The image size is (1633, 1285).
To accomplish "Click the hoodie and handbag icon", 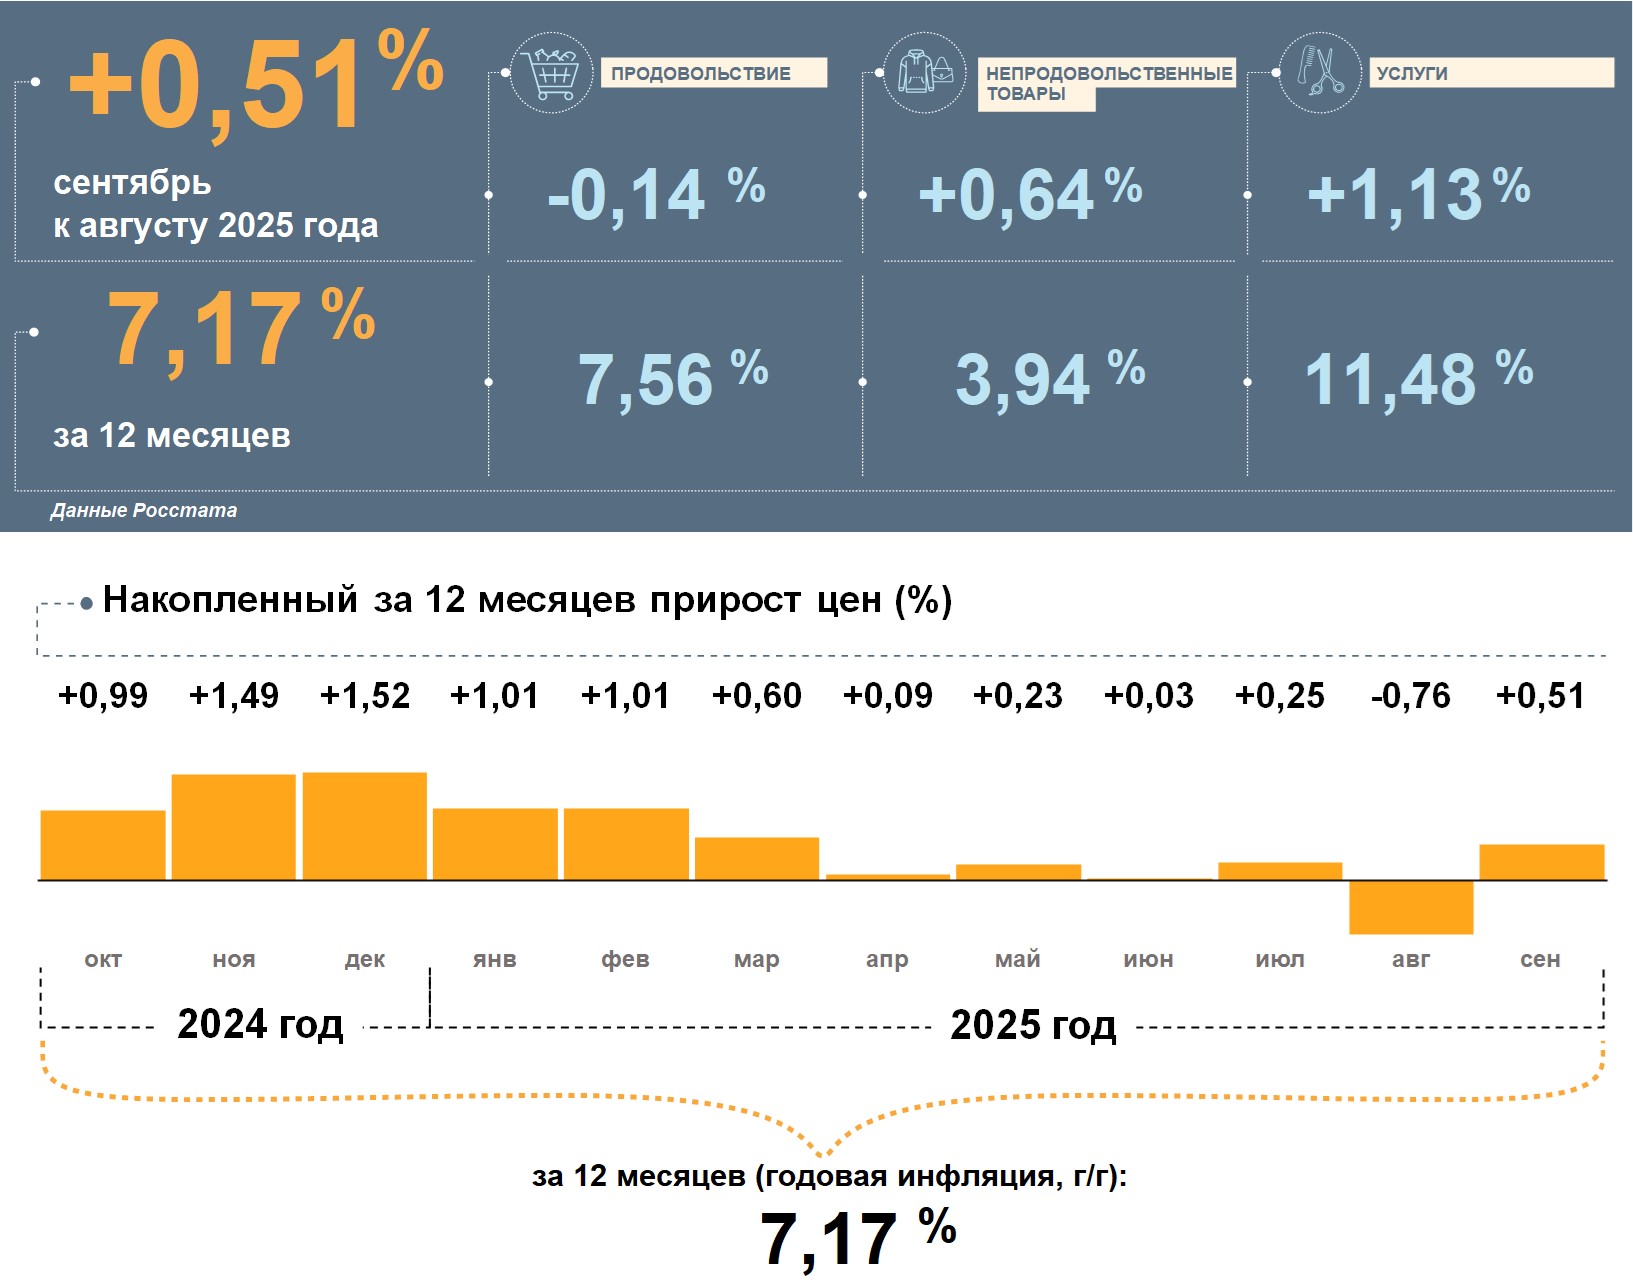I will tap(925, 72).
